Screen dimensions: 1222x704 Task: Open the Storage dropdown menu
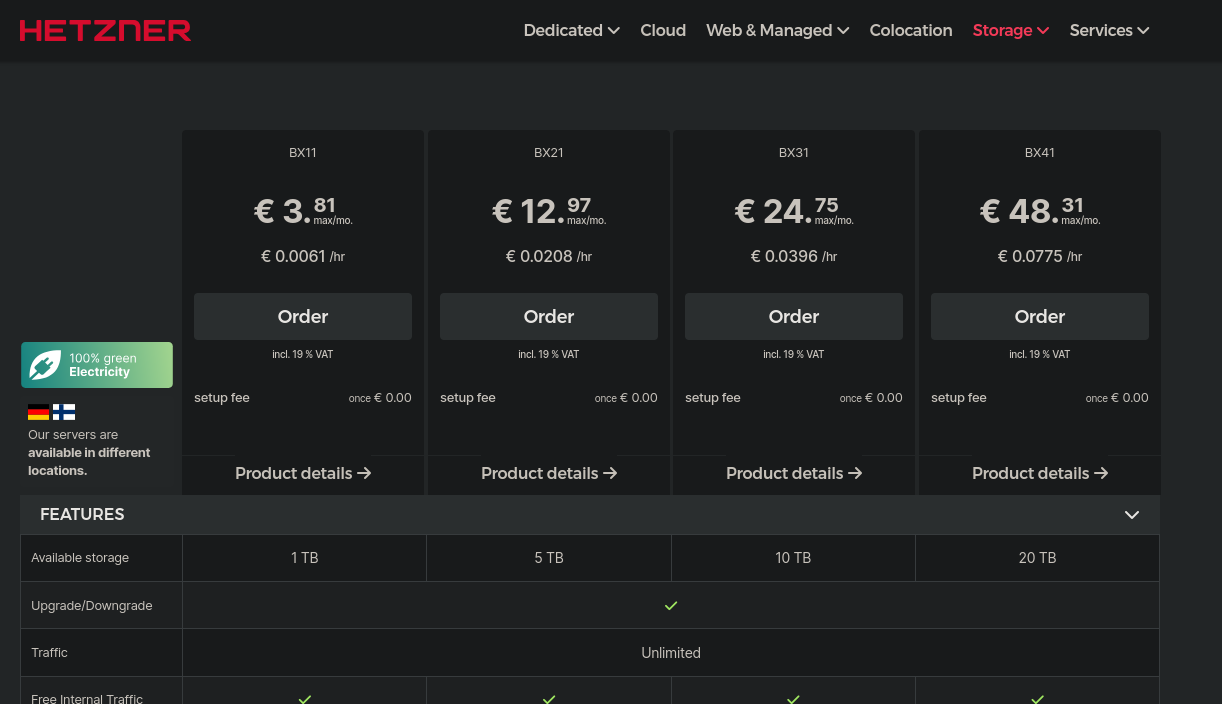point(1010,30)
